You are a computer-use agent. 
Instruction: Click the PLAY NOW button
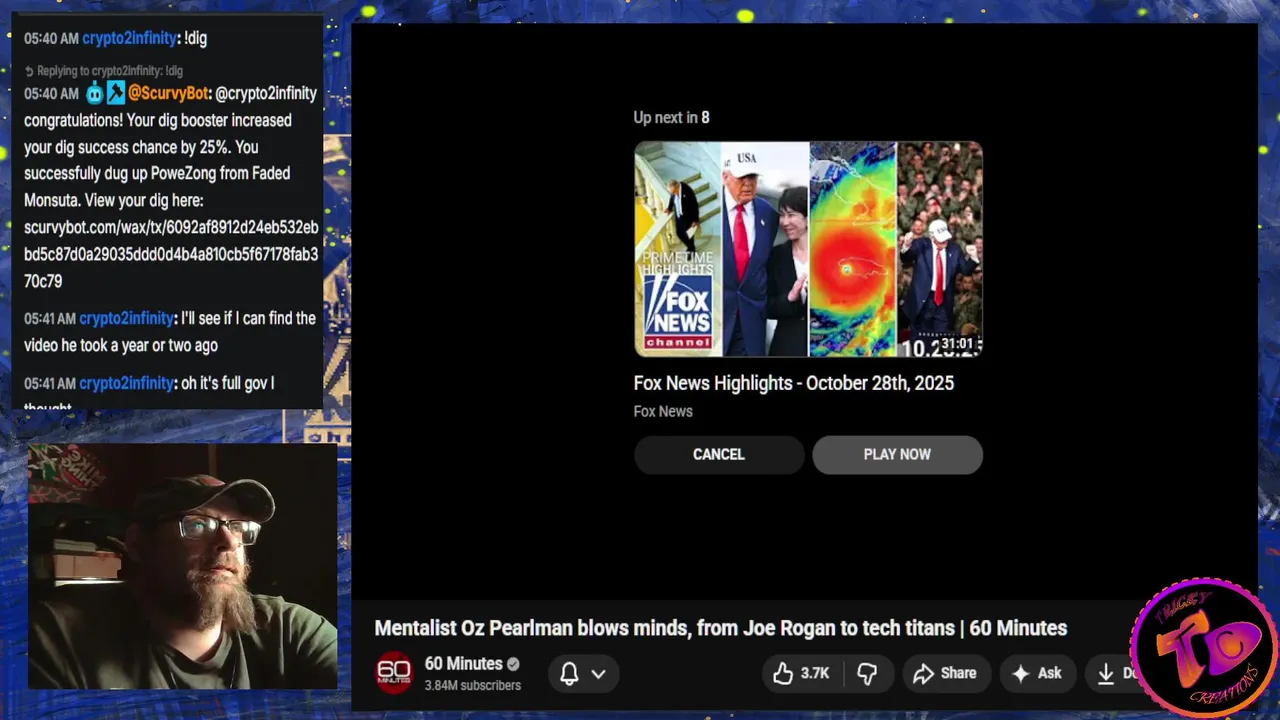point(897,454)
